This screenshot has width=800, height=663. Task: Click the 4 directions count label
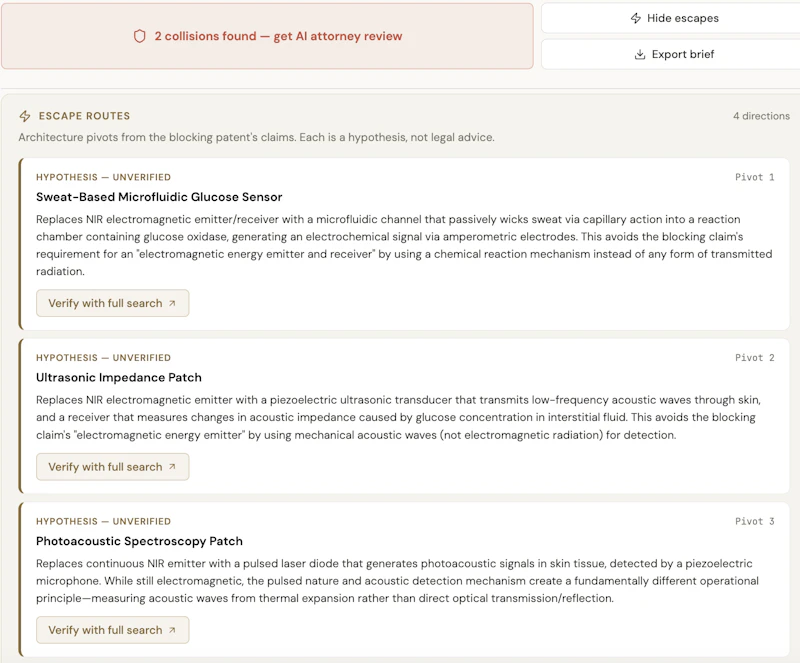click(761, 116)
